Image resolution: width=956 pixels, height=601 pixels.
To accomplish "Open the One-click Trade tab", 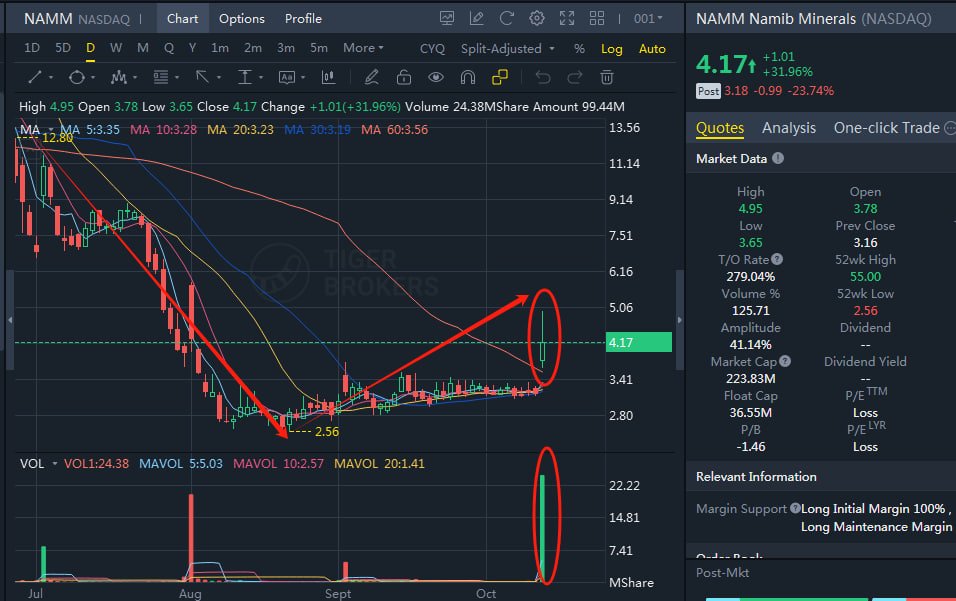I will [x=886, y=128].
